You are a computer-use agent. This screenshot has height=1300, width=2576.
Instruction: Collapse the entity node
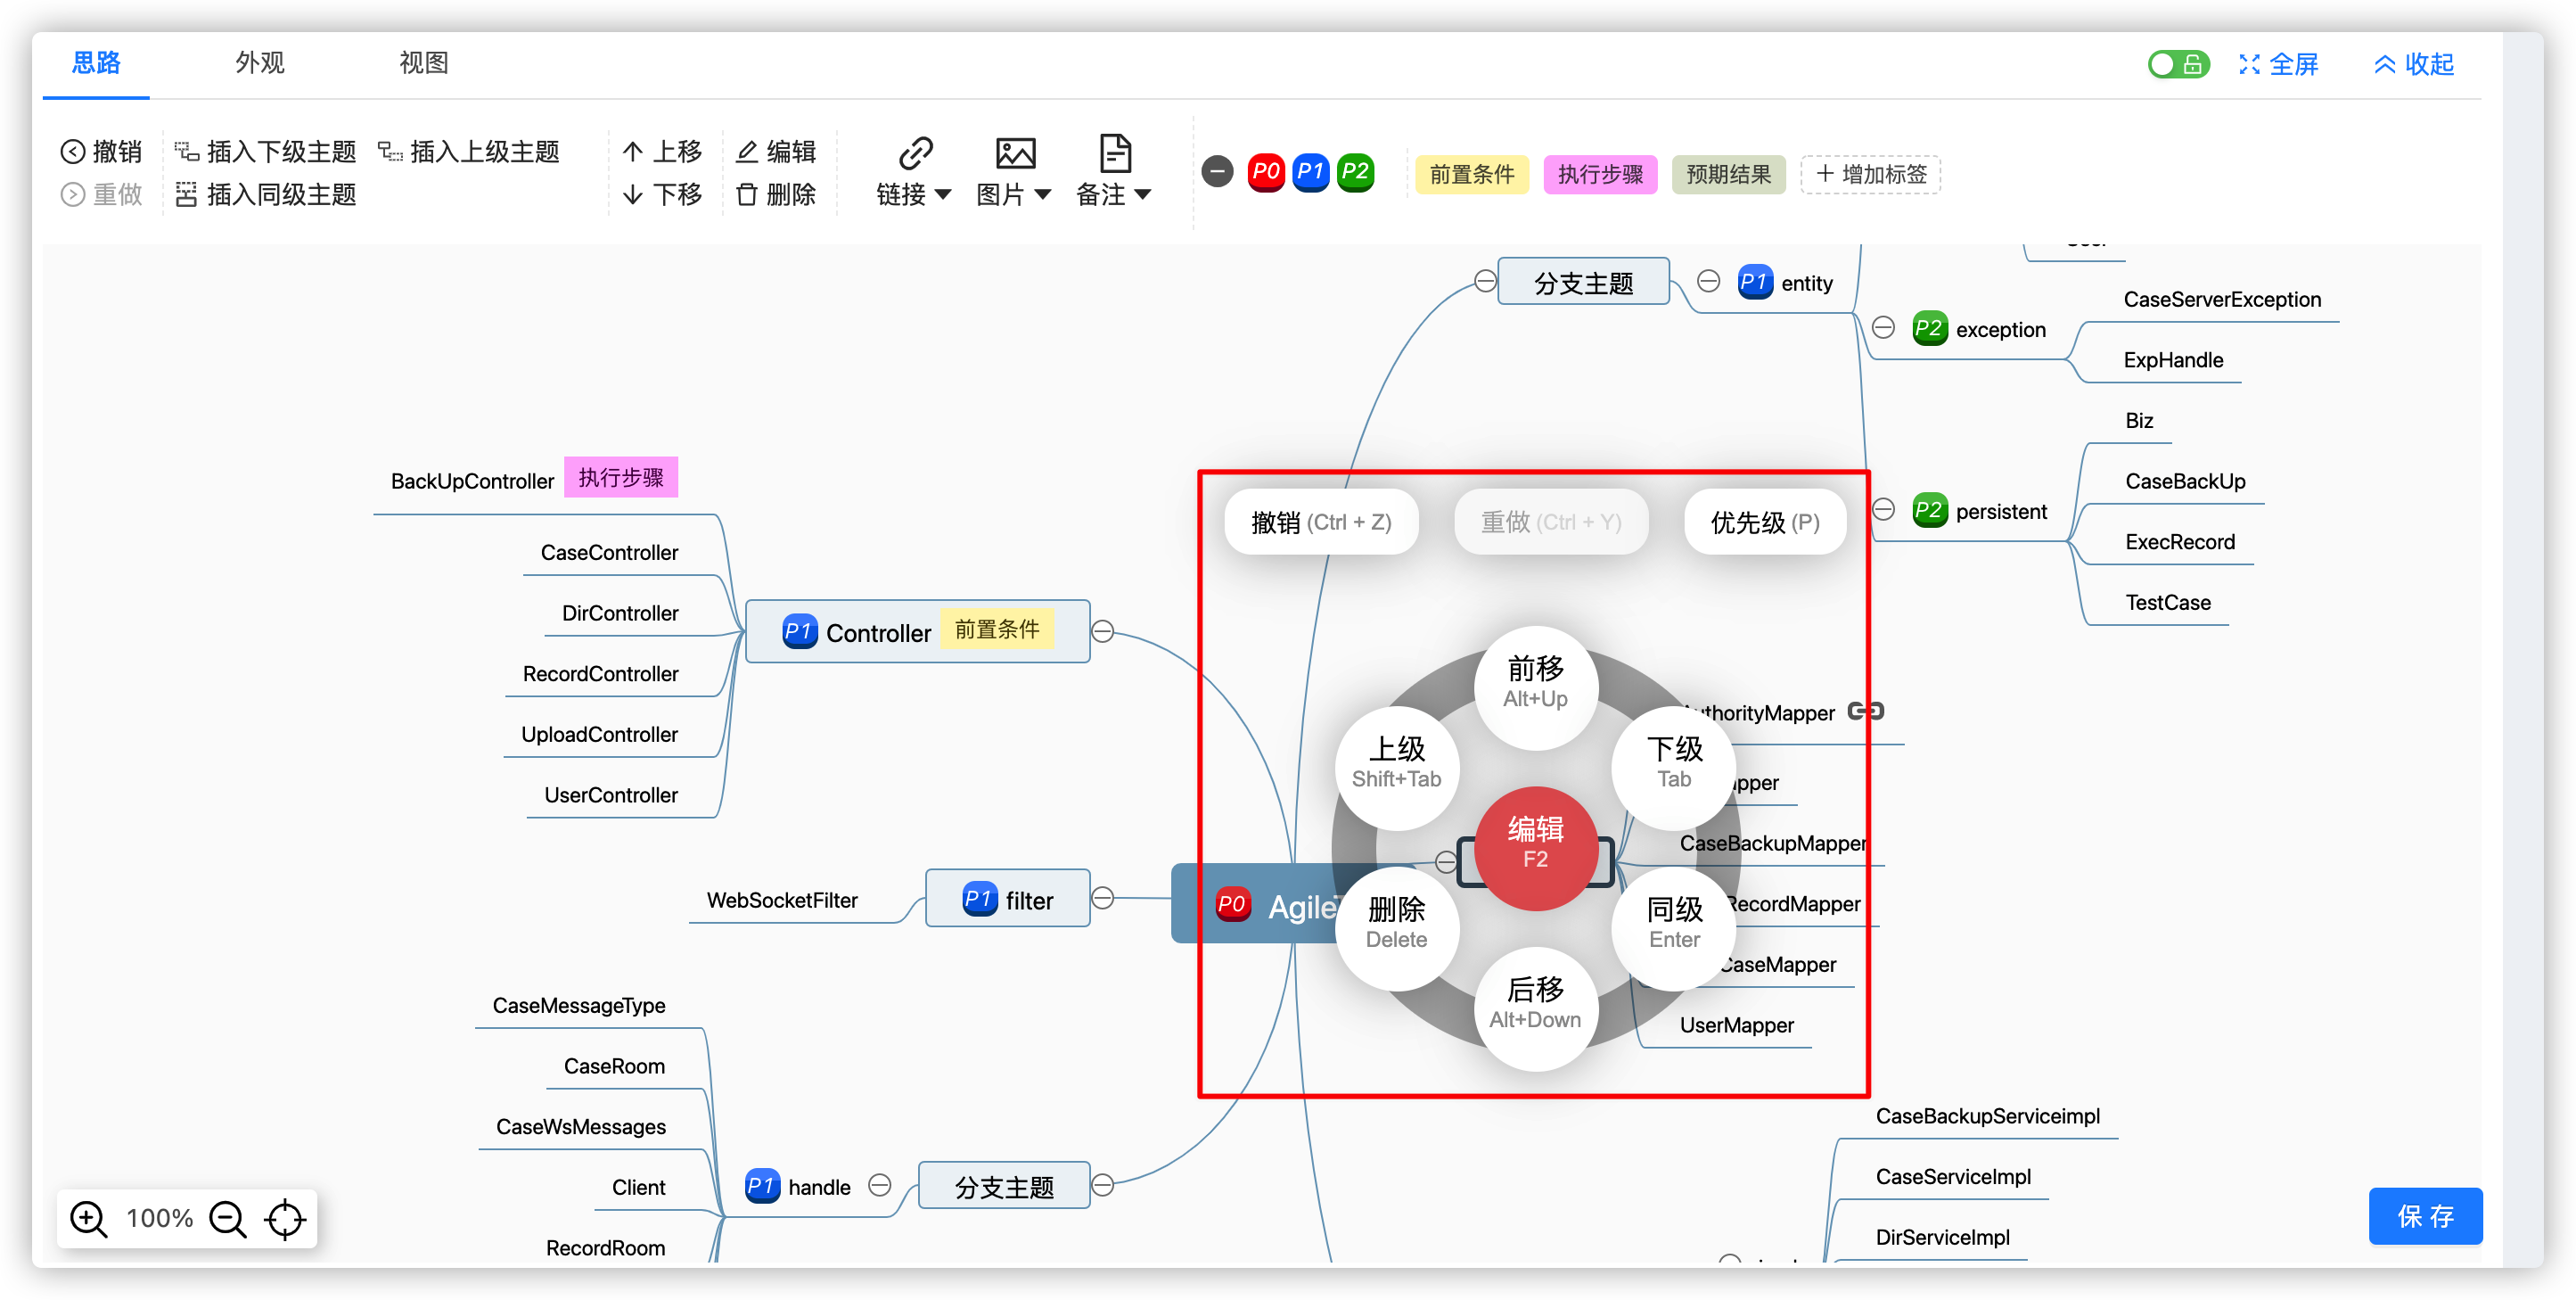pos(1708,281)
